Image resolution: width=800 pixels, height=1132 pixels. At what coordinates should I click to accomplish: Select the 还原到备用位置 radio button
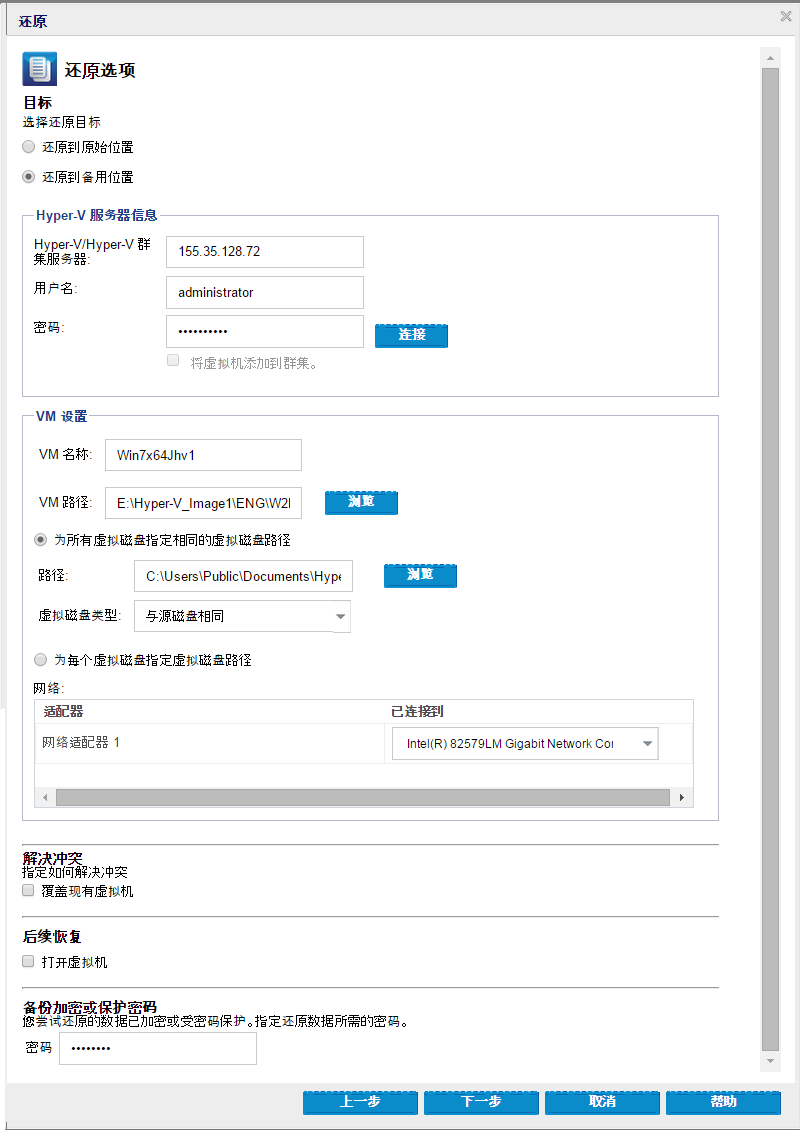28,177
